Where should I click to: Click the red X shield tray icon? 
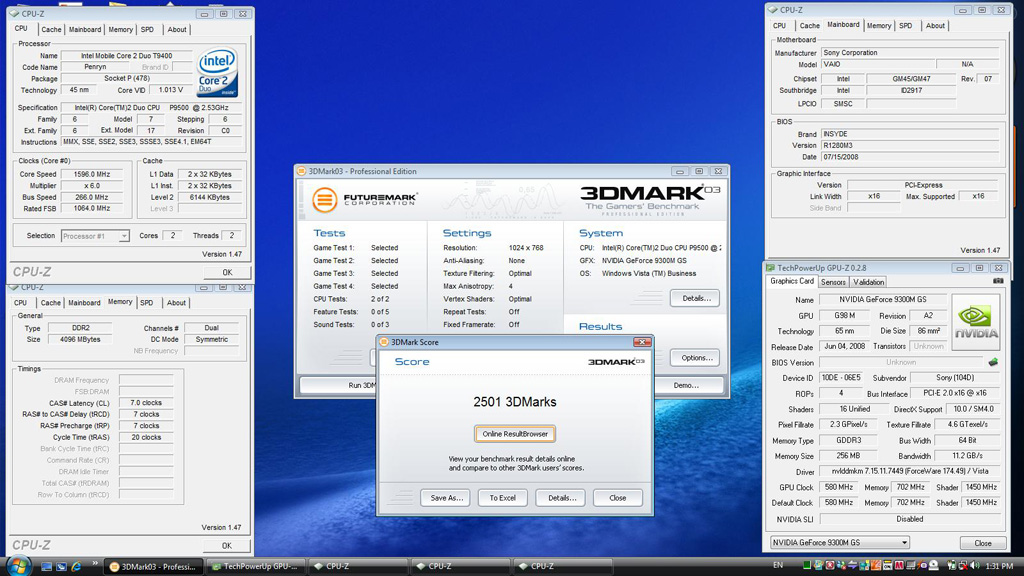(829, 566)
